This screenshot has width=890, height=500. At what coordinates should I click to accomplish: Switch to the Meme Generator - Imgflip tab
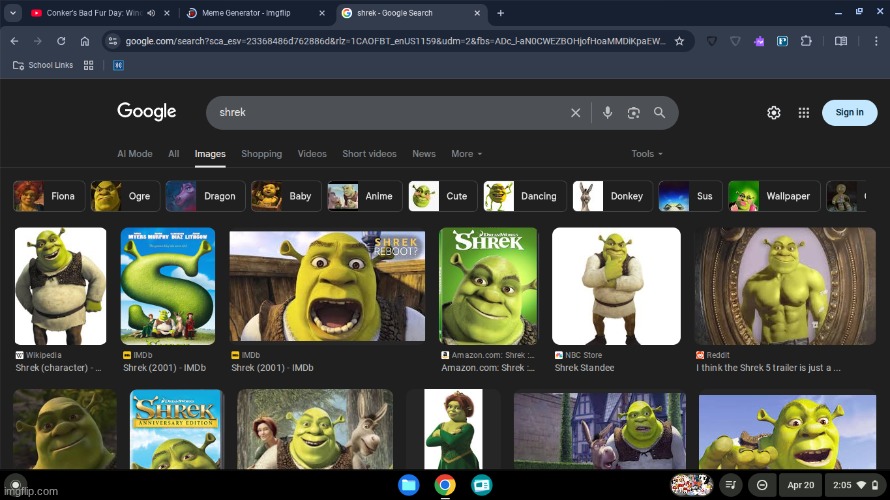(246, 13)
